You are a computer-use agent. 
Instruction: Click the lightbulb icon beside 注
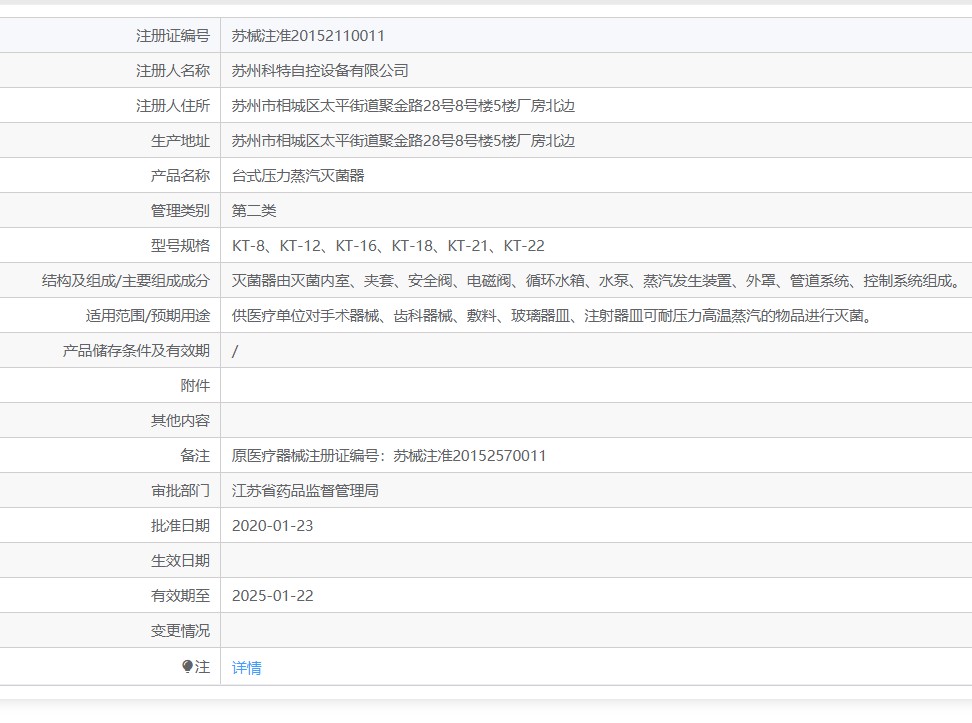187,666
